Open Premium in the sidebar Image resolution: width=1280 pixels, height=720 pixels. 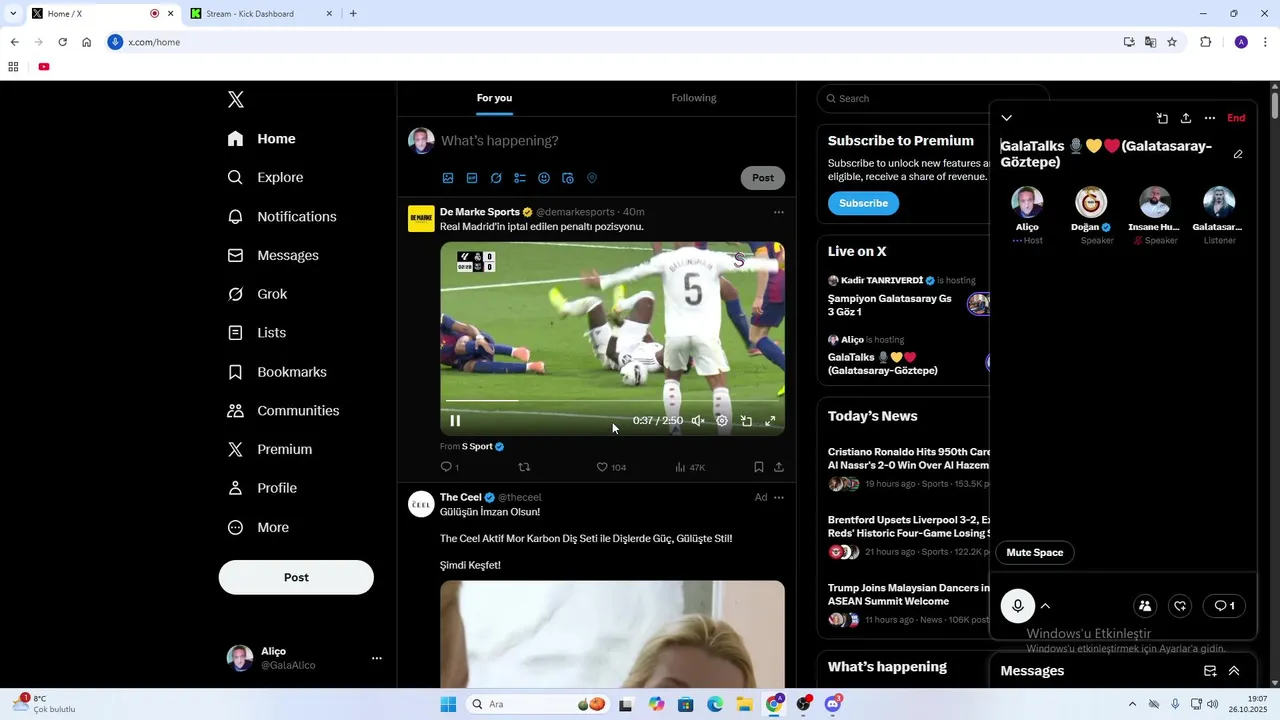(x=270, y=450)
